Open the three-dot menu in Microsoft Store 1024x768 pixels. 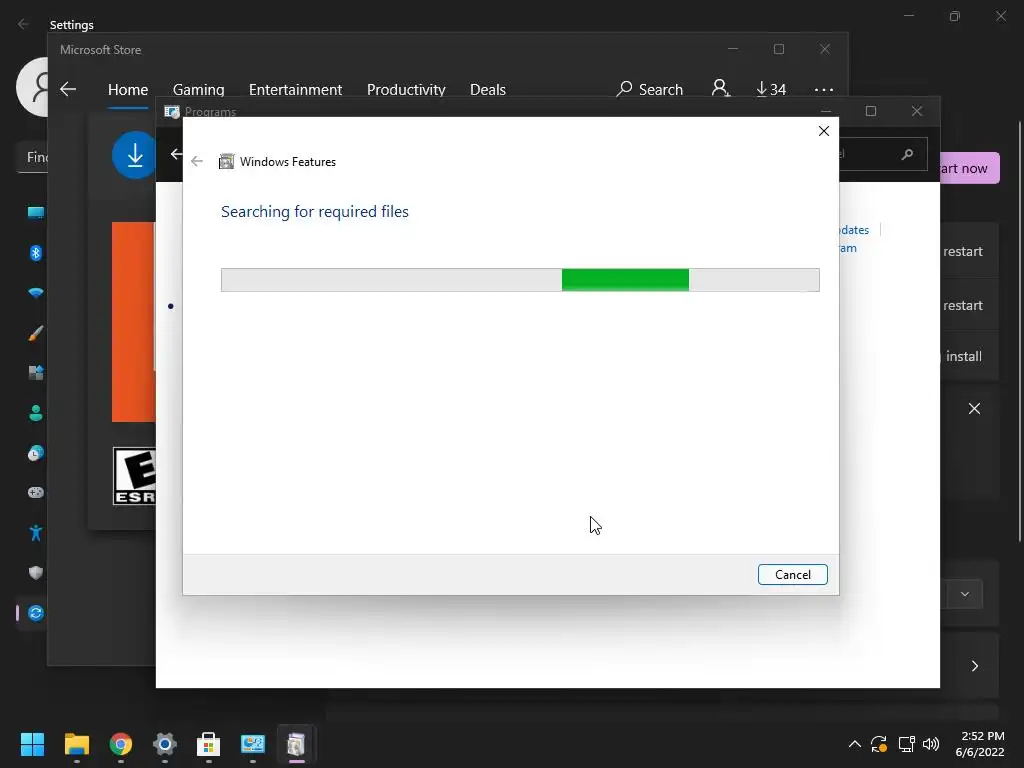point(824,89)
